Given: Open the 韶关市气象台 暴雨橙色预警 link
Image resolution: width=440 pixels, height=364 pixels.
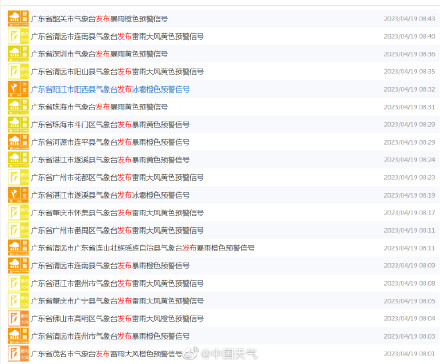Looking at the screenshot, I should 99,19.
